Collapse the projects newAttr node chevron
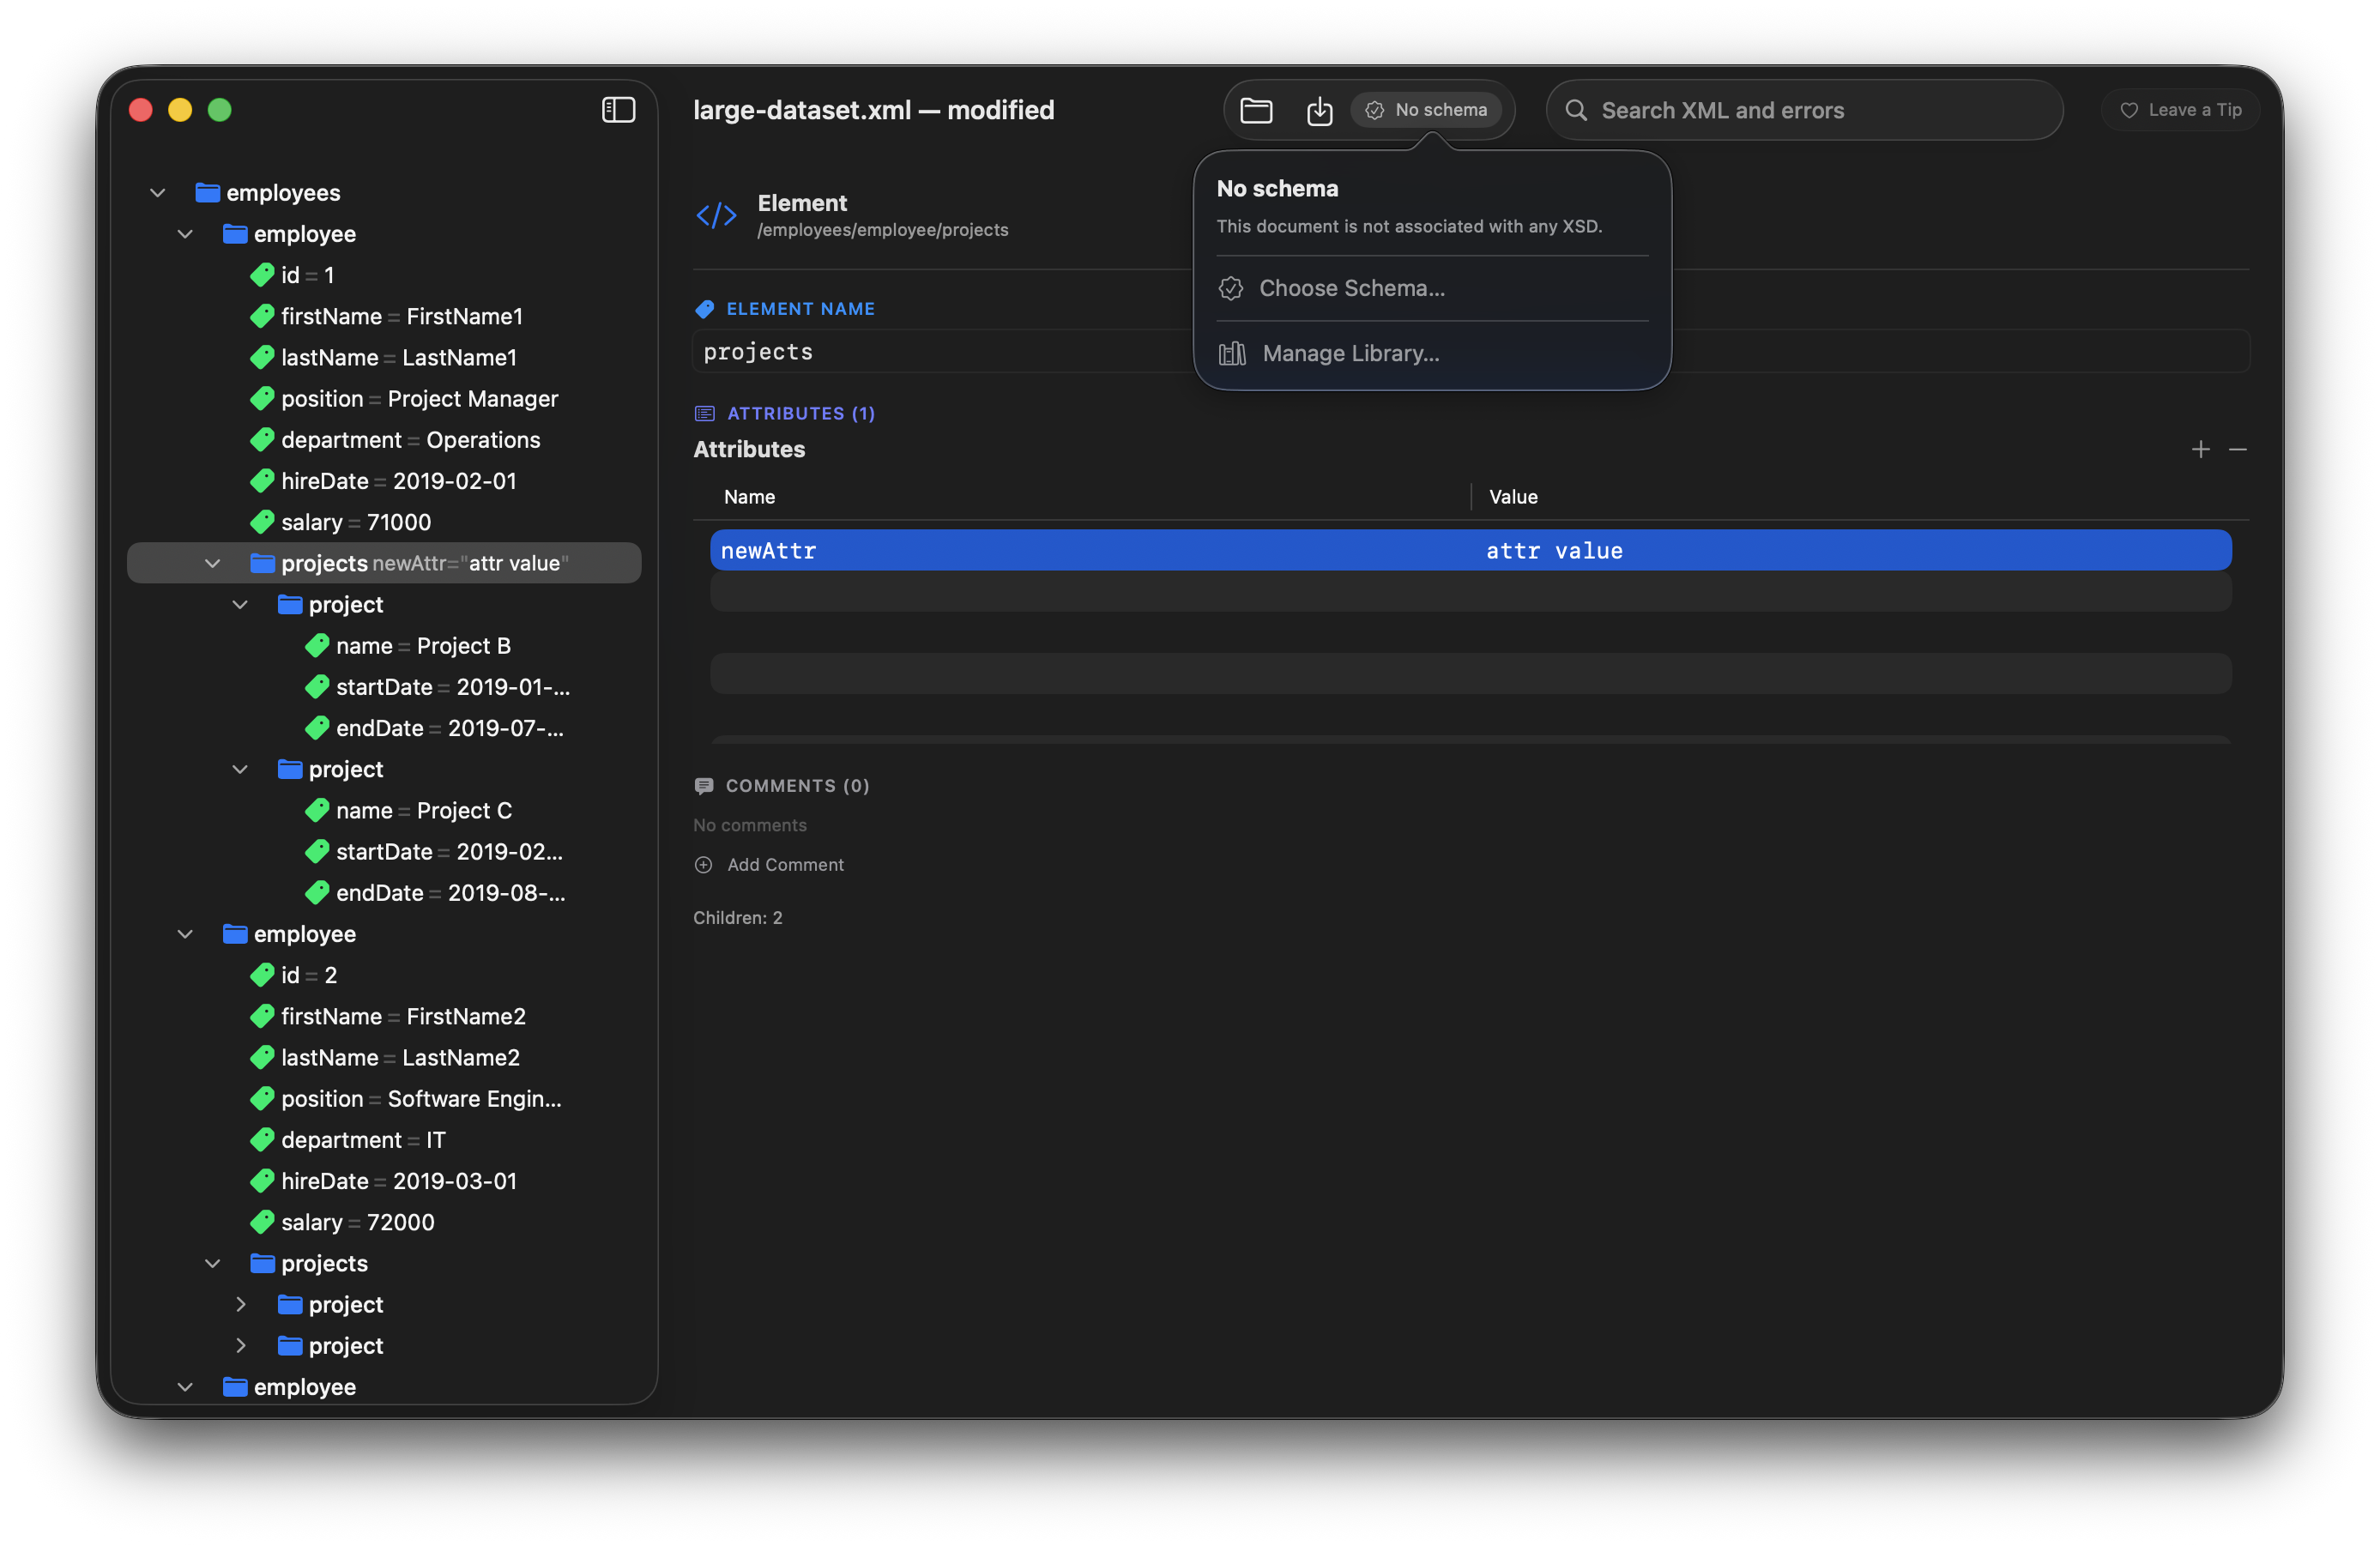 pyautogui.click(x=212, y=564)
